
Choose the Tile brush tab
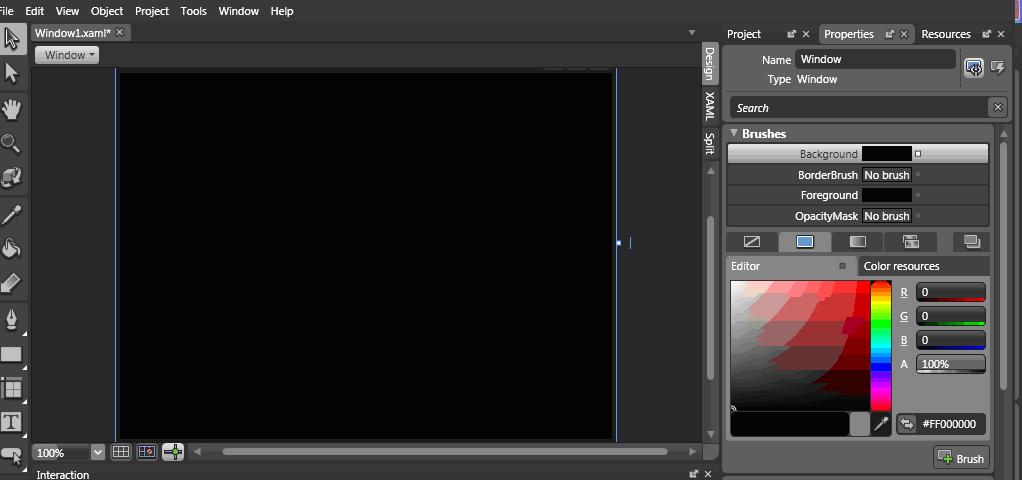(911, 242)
